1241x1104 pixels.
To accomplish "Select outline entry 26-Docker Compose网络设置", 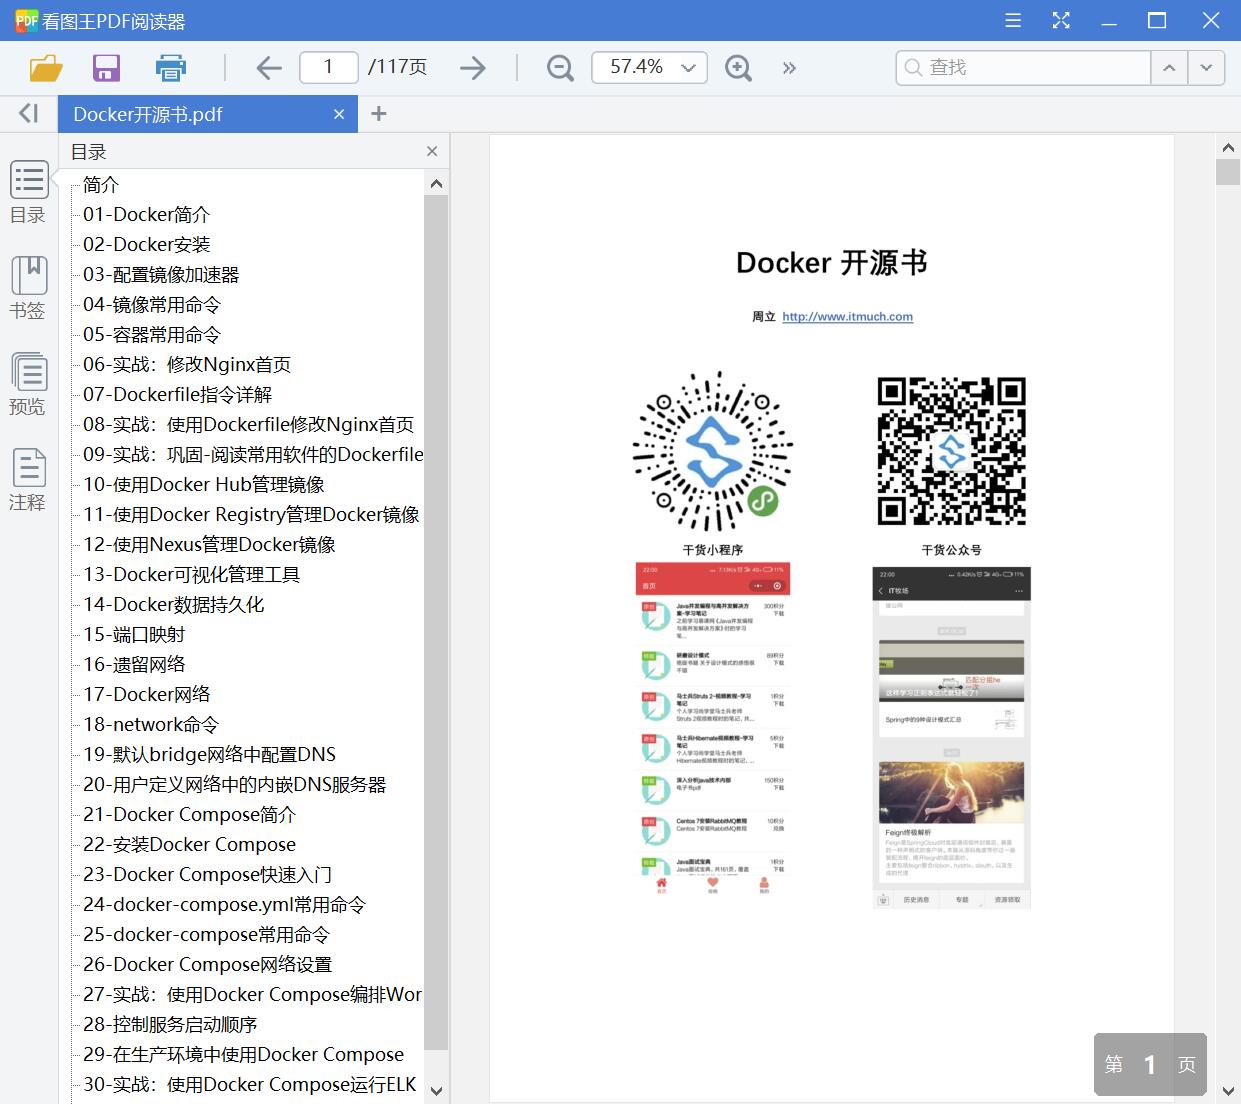I will click(207, 965).
